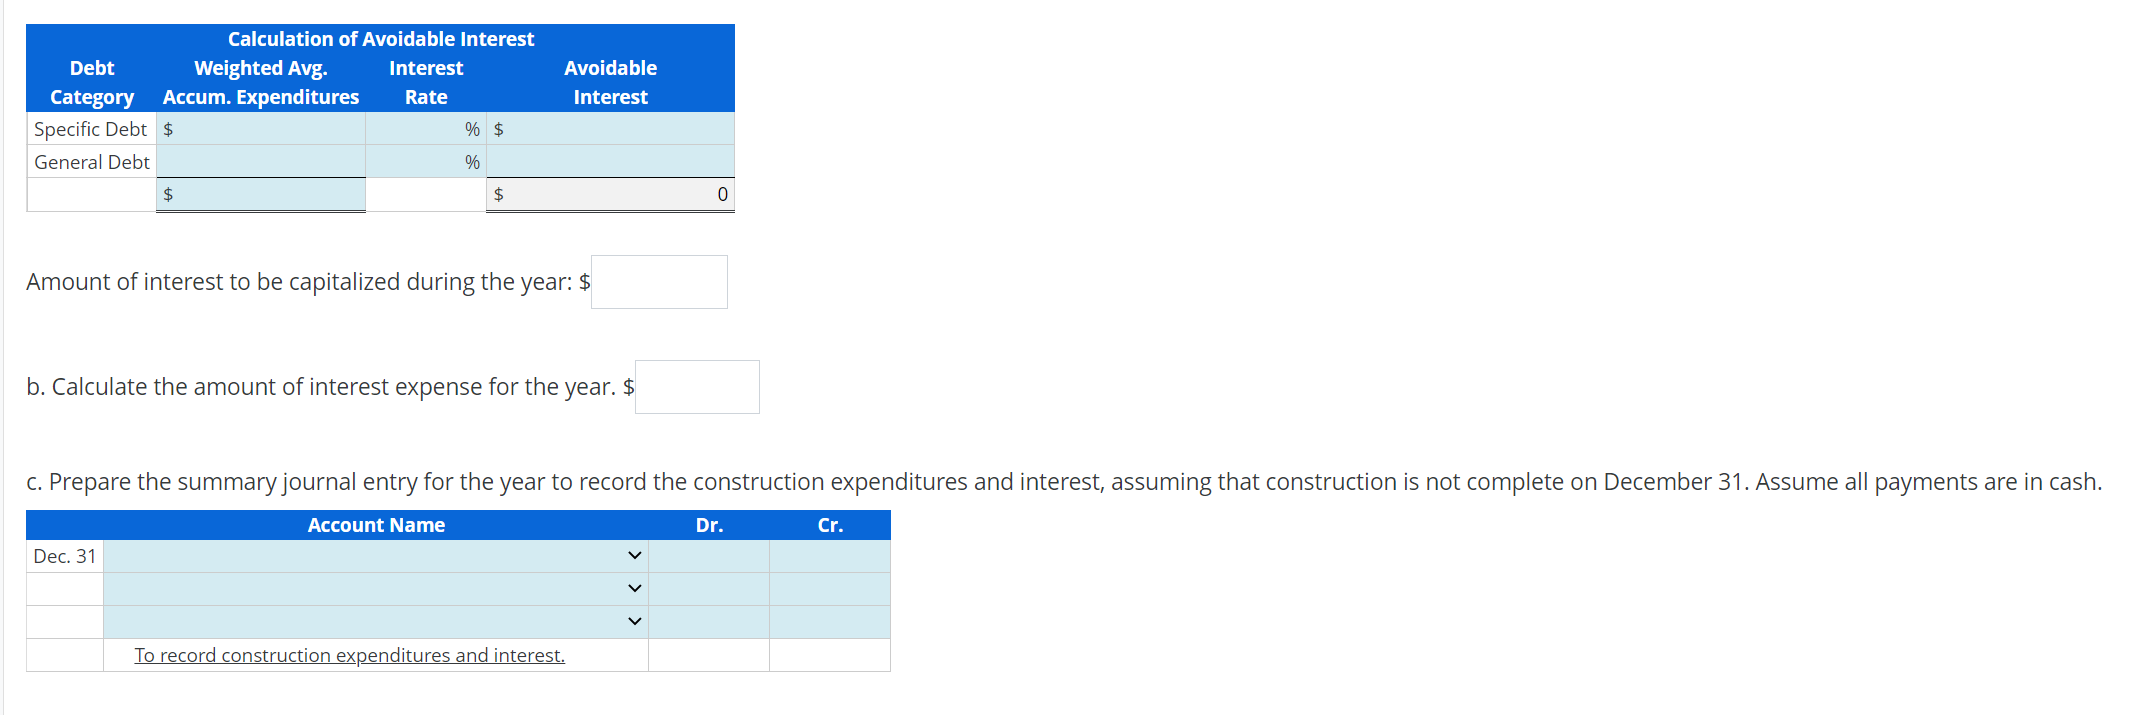Image resolution: width=2131 pixels, height=715 pixels.
Task: Click the Specific Debt weighted average expenditures field
Action: [260, 128]
